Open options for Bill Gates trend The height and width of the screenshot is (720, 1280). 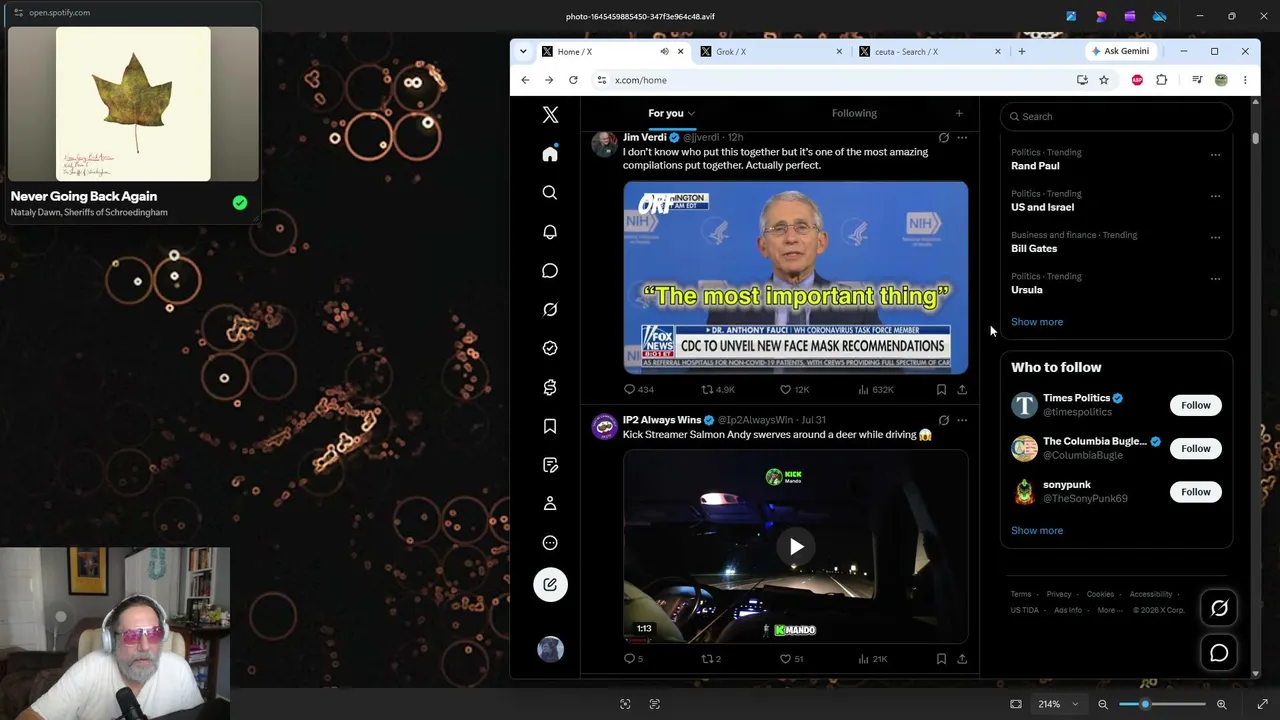point(1215,238)
